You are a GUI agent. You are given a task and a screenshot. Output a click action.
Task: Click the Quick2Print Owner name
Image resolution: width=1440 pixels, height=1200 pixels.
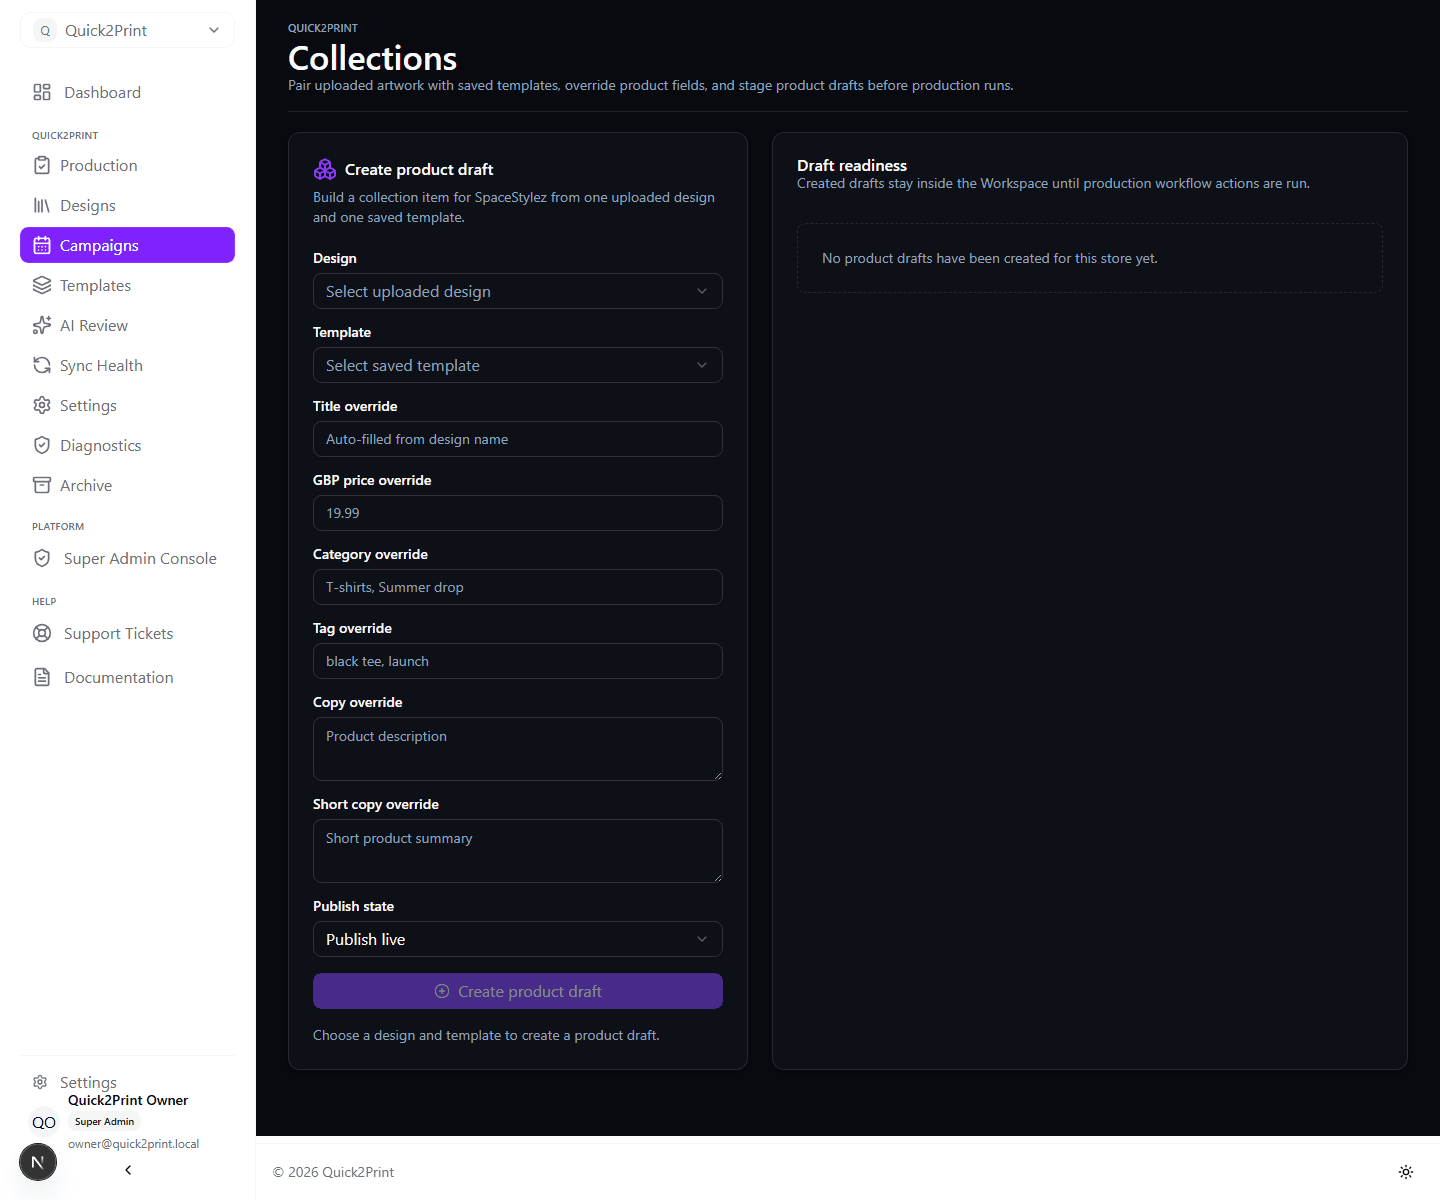(128, 1100)
